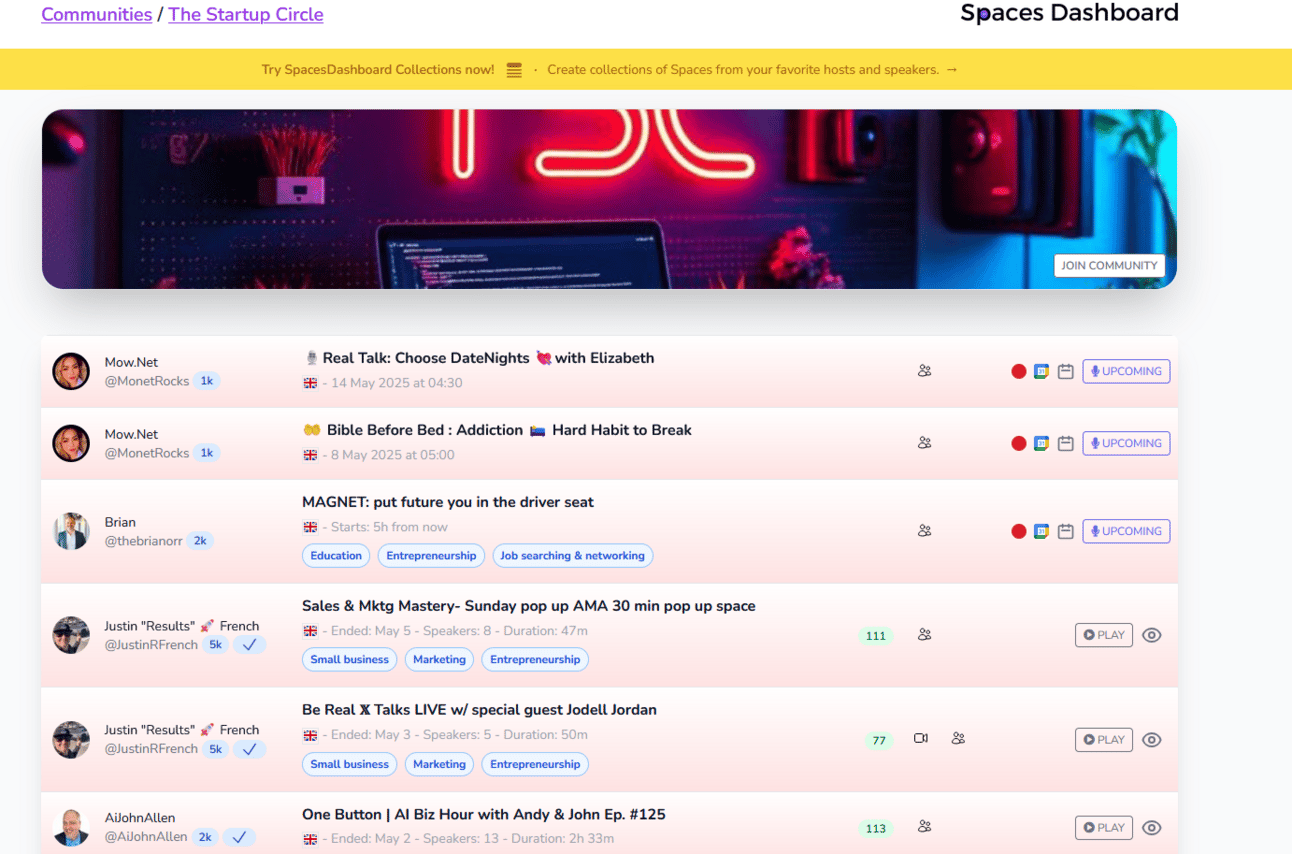Image resolution: width=1292 pixels, height=854 pixels.
Task: Add Bible Before Bed space to Google Calendar
Action: pos(1041,443)
